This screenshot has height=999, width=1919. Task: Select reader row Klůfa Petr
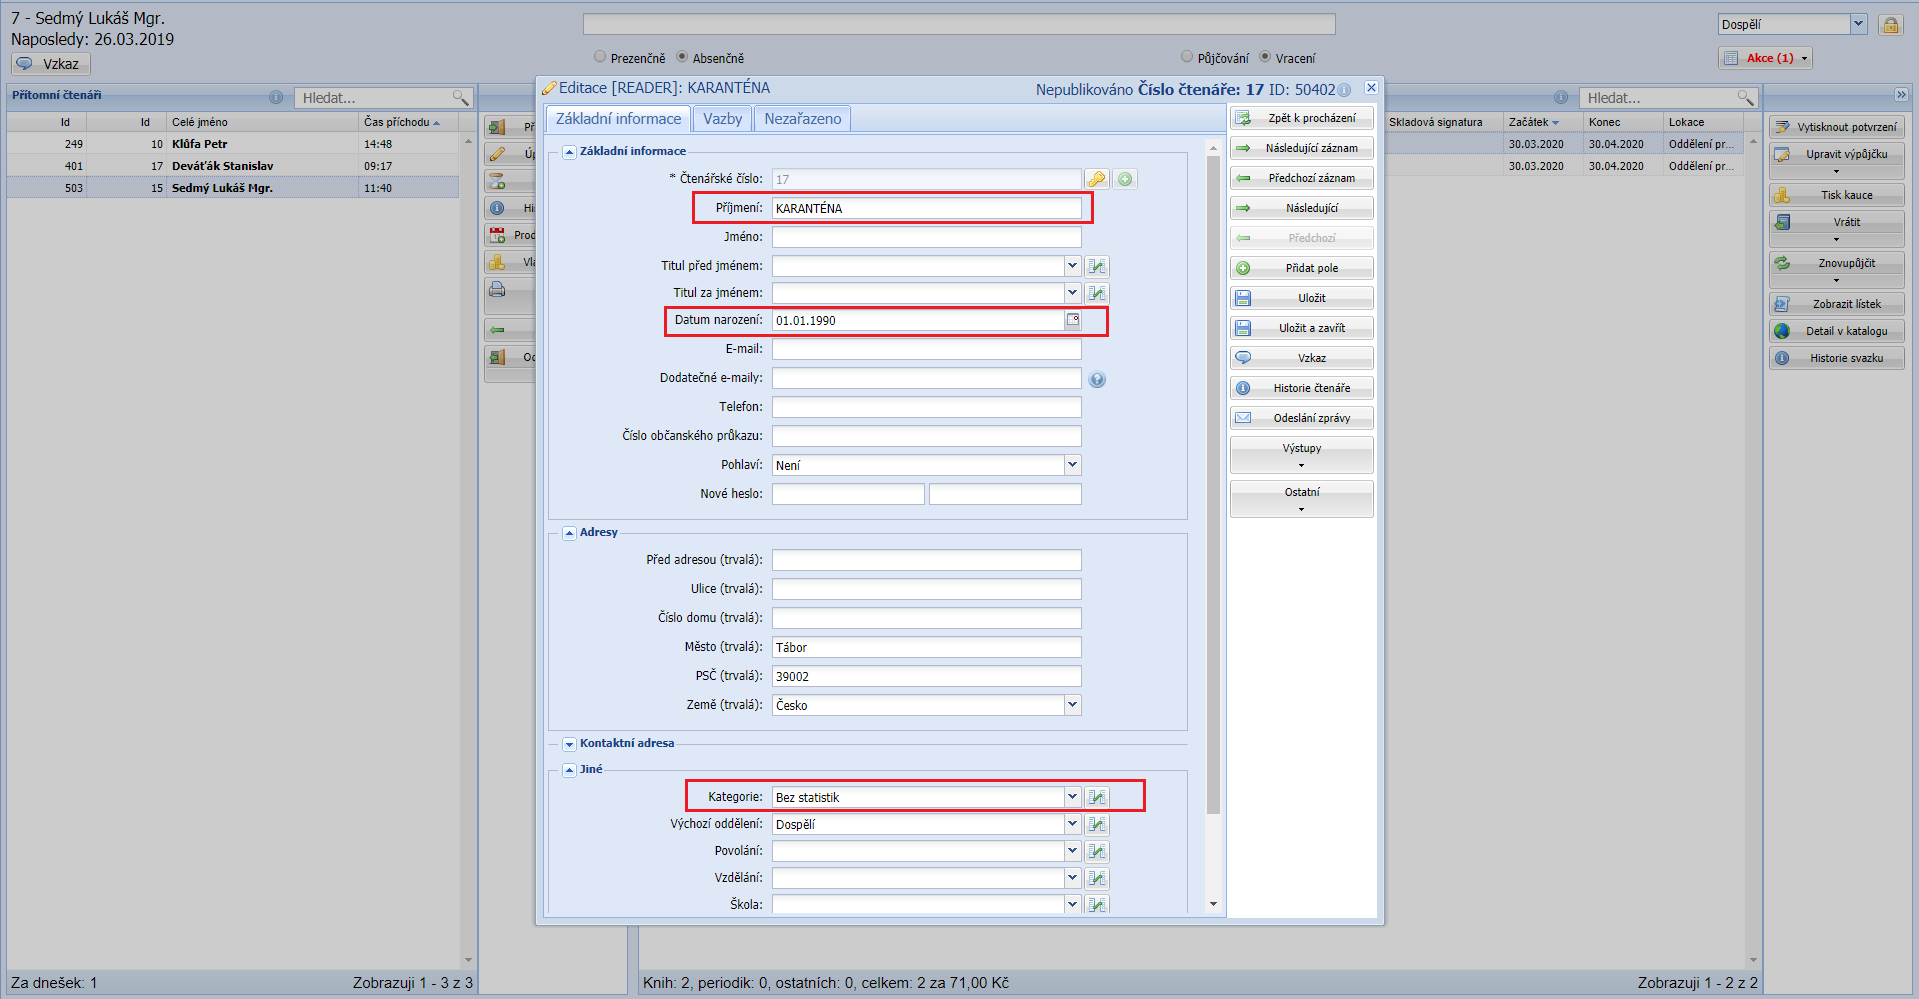pyautogui.click(x=233, y=144)
